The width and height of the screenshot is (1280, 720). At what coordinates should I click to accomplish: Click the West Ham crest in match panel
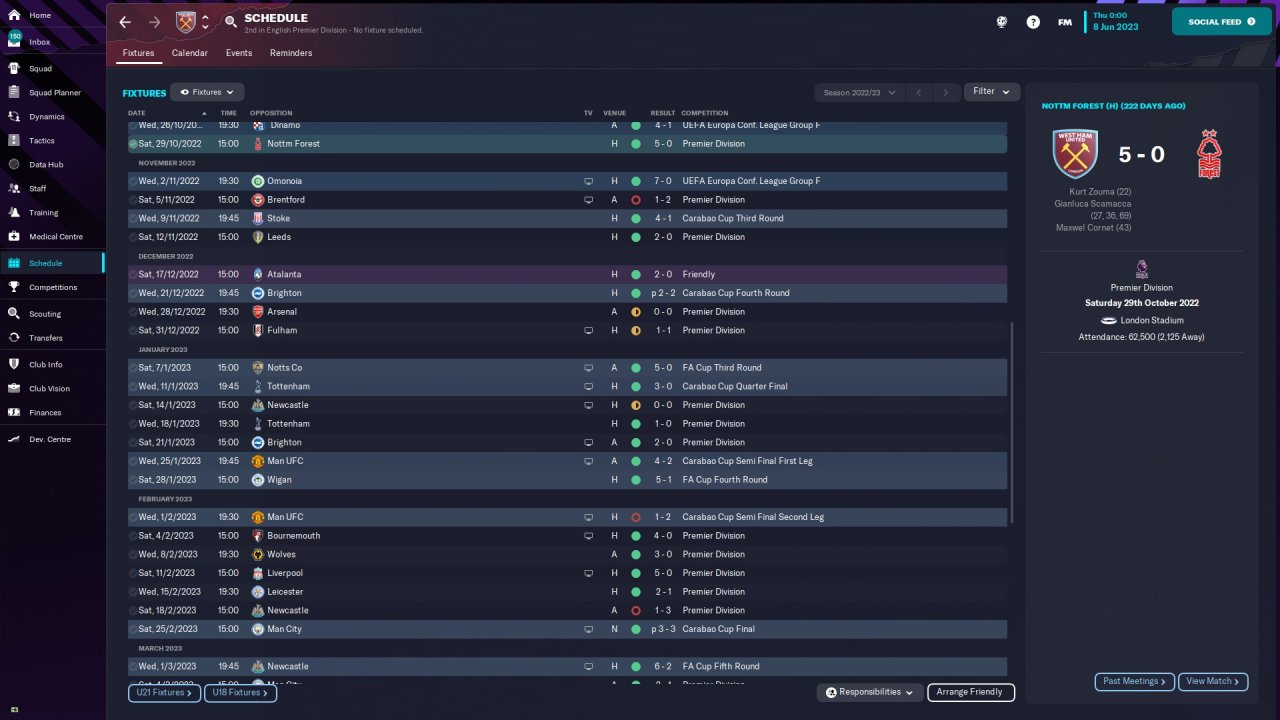click(1075, 154)
